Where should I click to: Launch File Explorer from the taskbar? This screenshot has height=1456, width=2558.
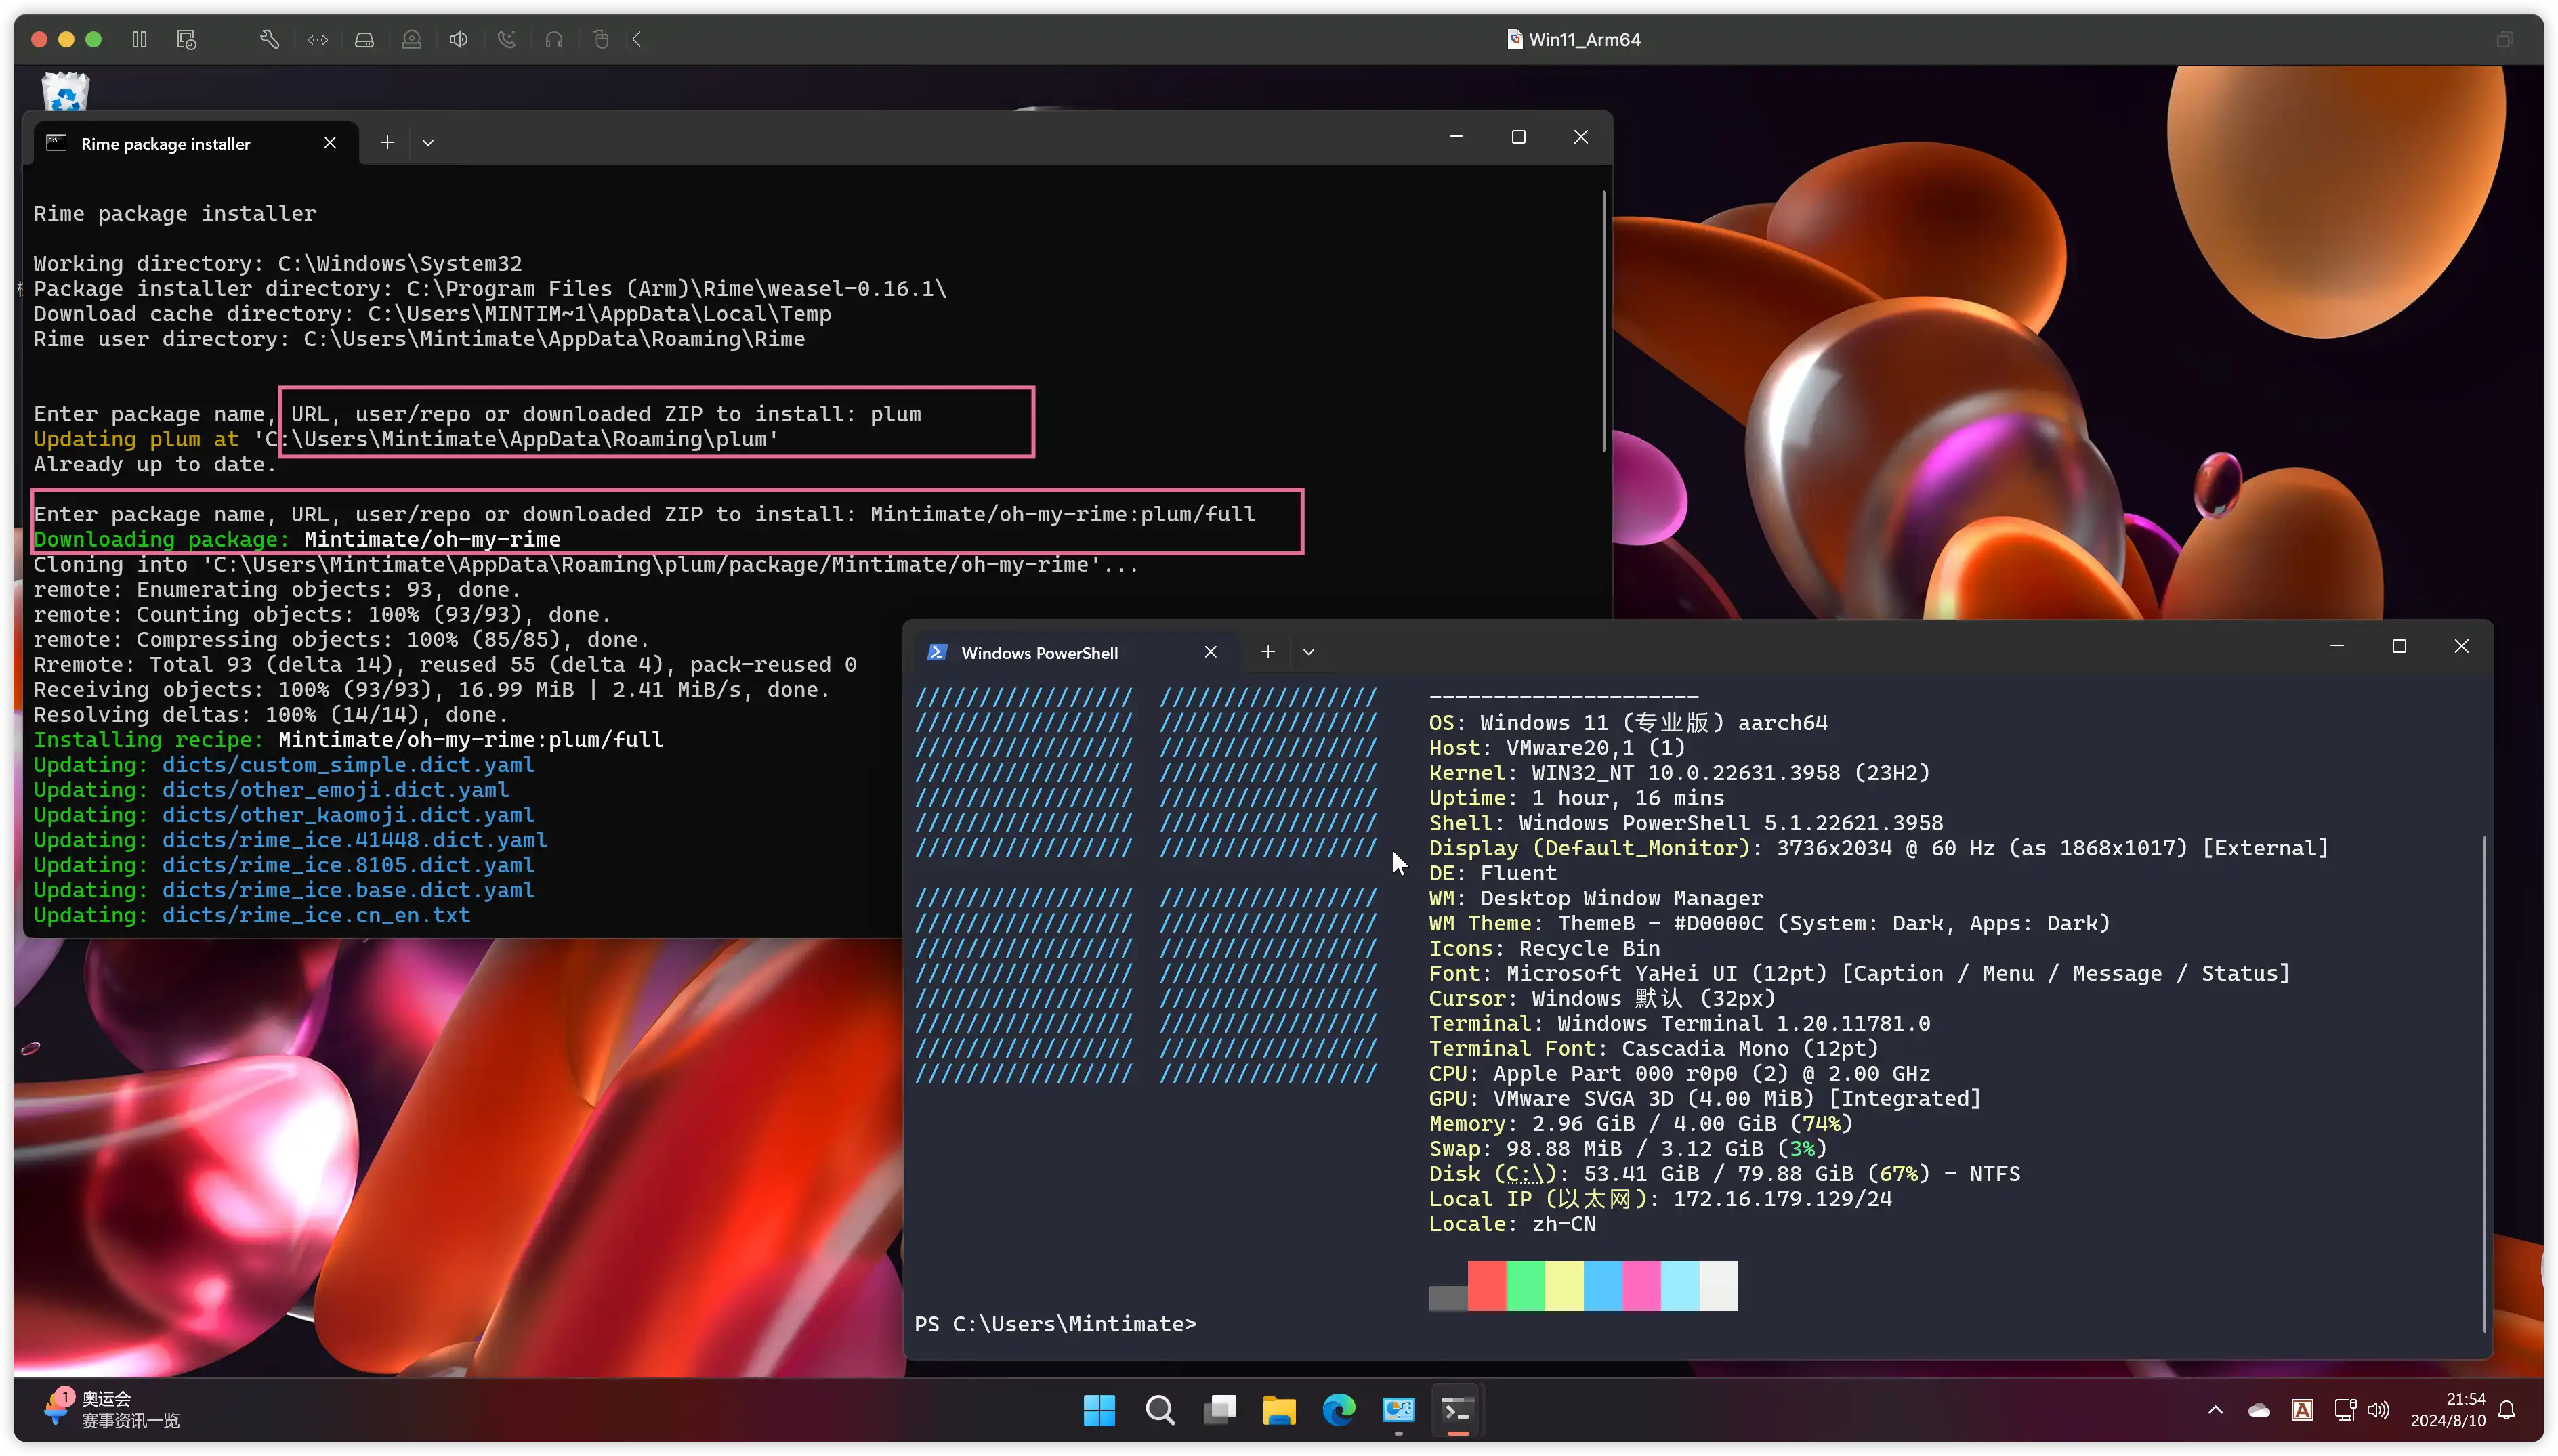(1279, 1410)
